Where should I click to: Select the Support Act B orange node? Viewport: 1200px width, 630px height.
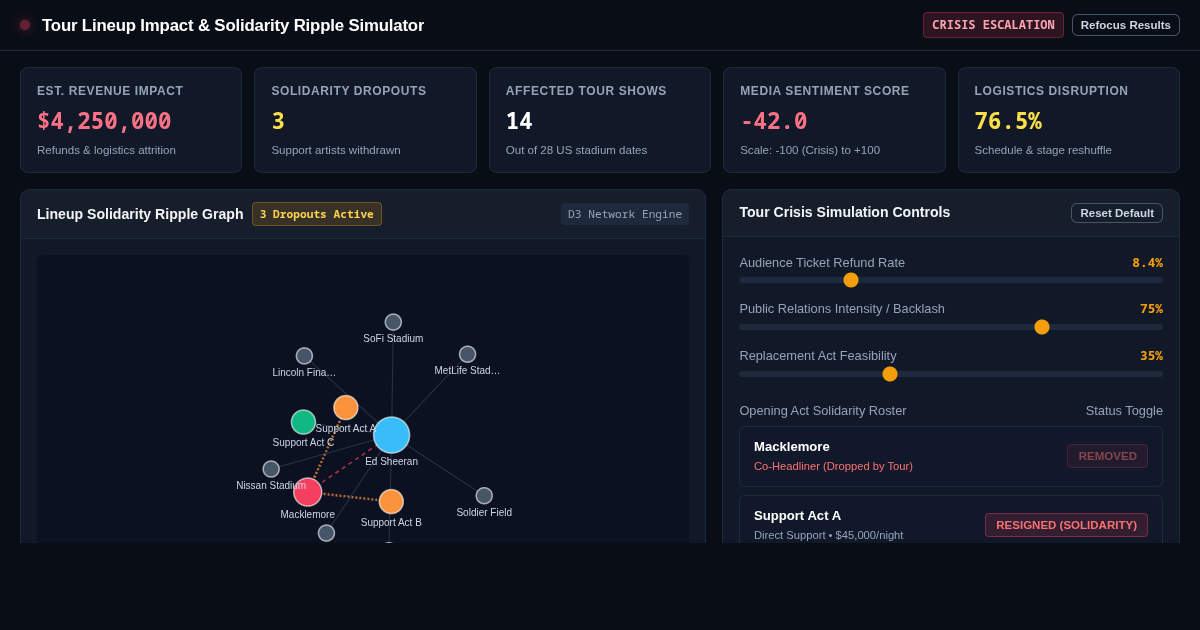pos(391,502)
